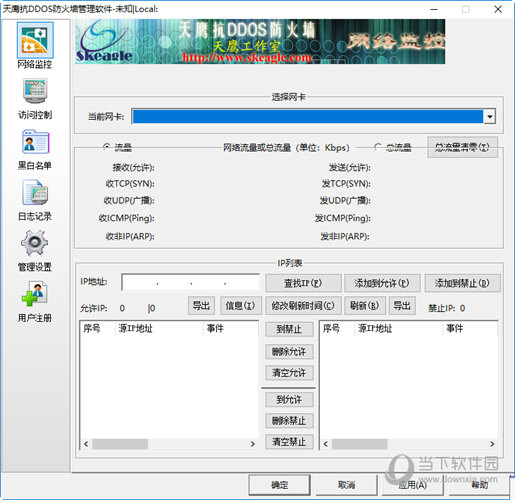Click right scroll arrow of forbidden IP list

tap(492, 444)
